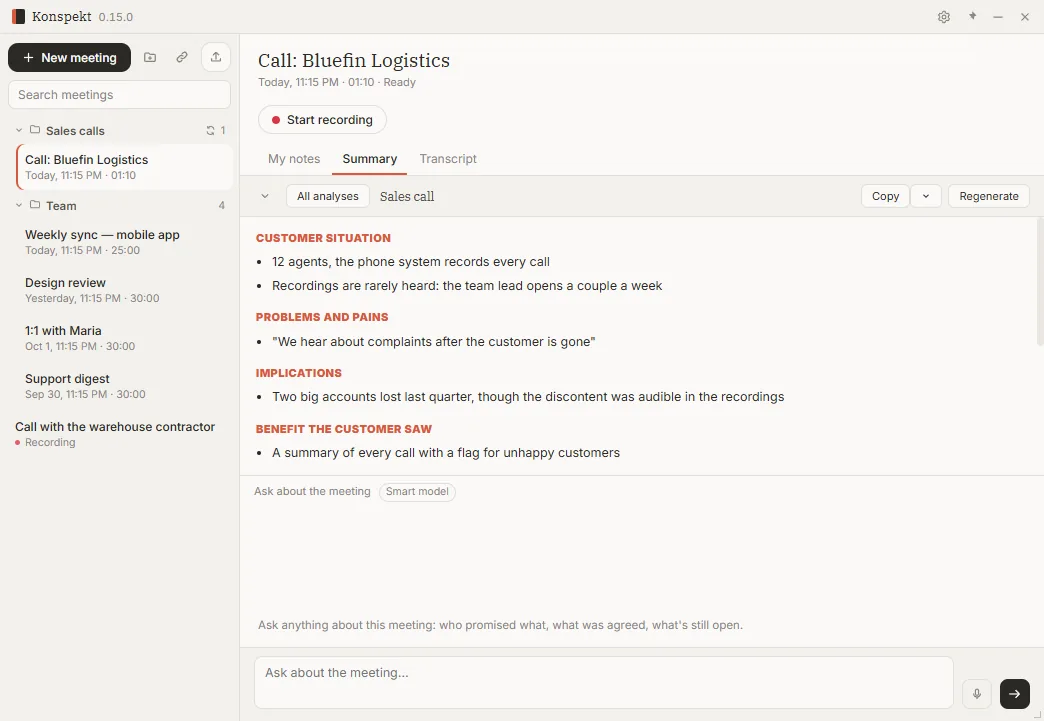Click the summary pane scrollbar
The width and height of the screenshot is (1044, 721).
pyautogui.click(x=1040, y=281)
